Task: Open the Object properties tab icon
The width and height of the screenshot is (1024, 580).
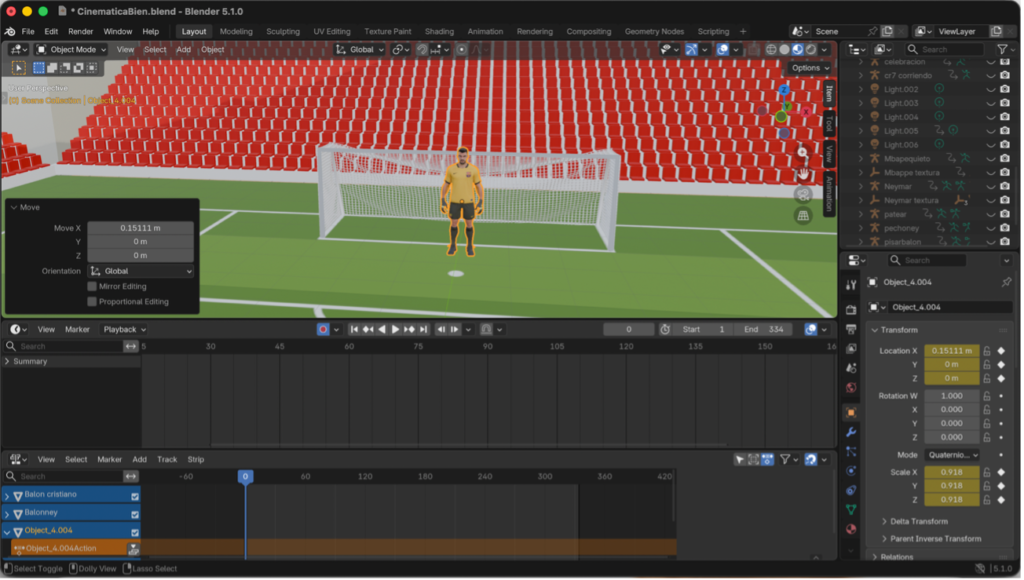Action: pos(851,412)
